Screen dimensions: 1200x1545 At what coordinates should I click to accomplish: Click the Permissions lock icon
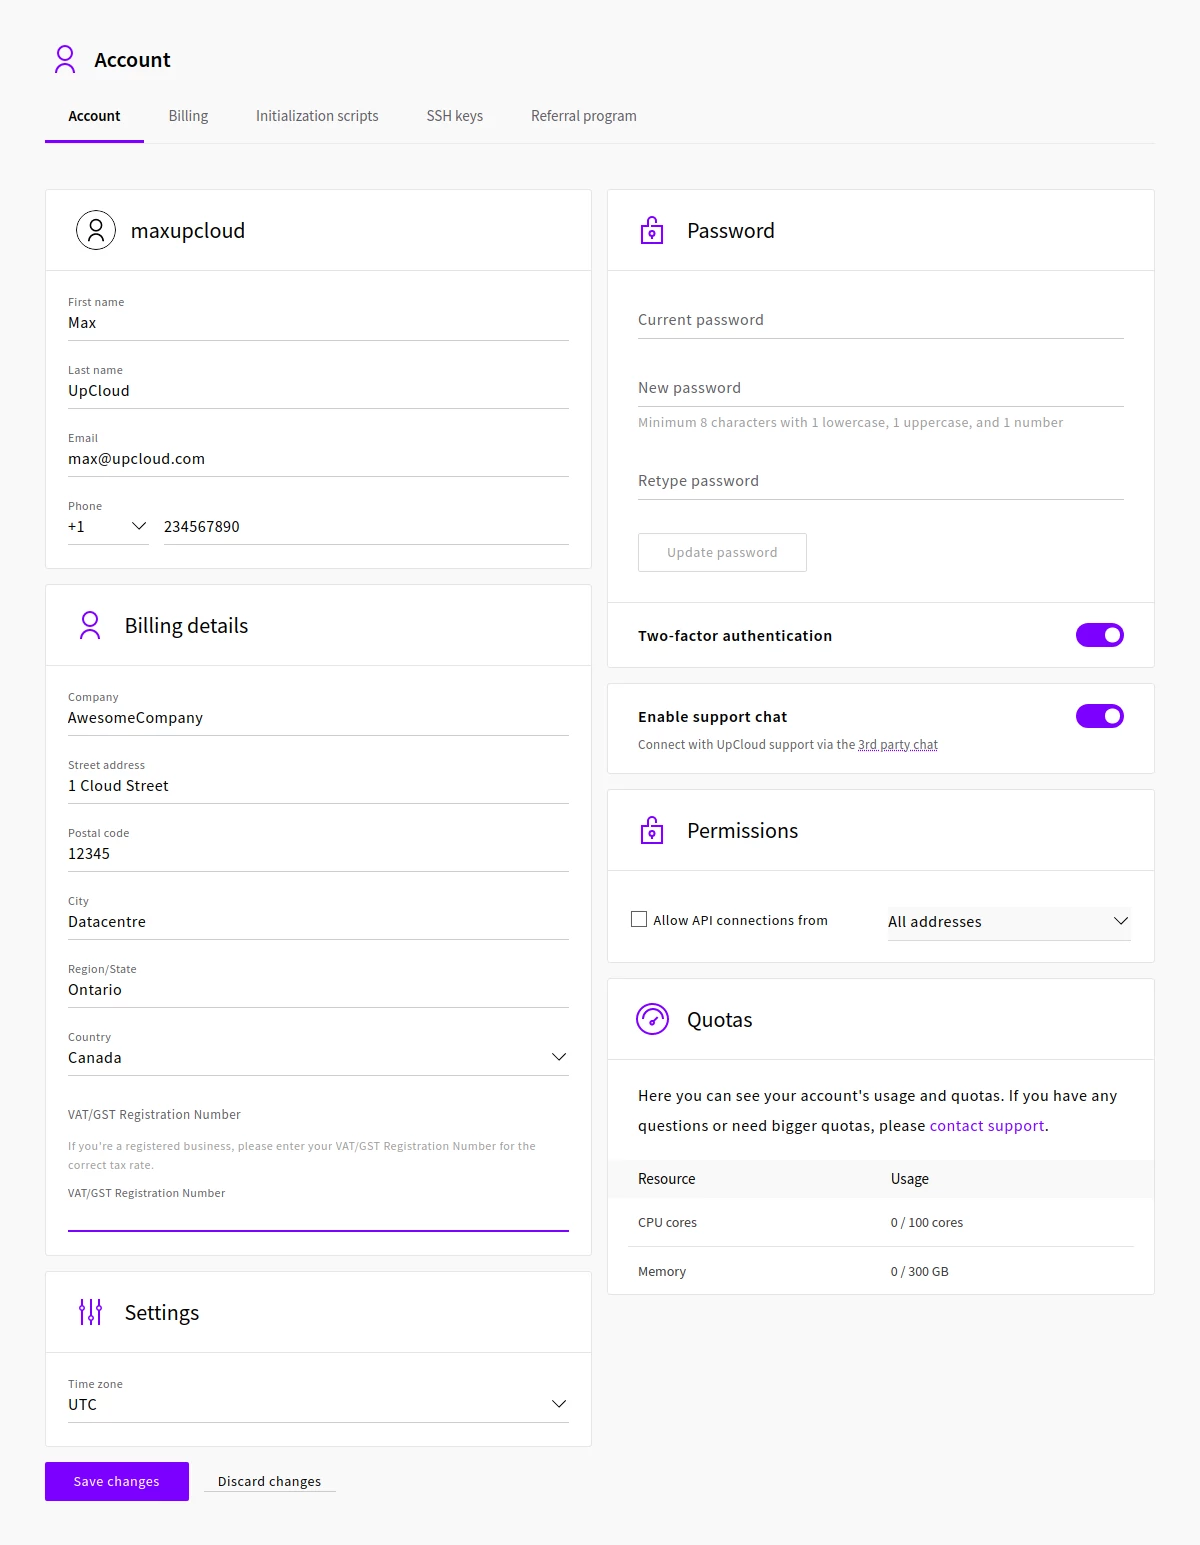point(652,831)
